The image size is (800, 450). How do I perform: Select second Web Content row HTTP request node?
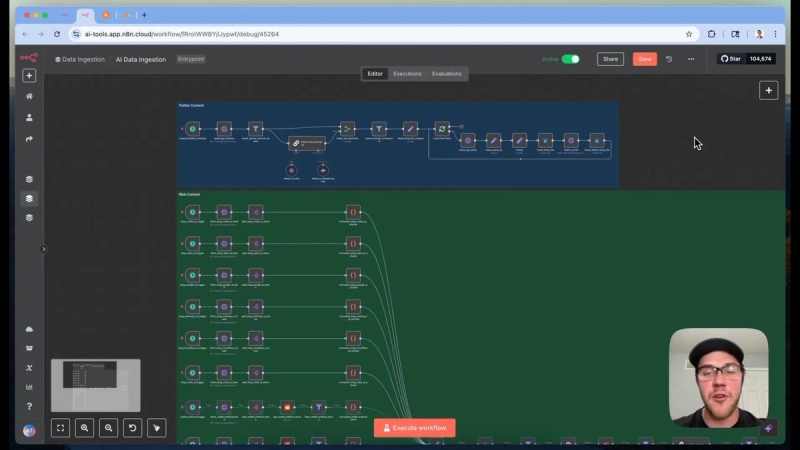click(224, 244)
